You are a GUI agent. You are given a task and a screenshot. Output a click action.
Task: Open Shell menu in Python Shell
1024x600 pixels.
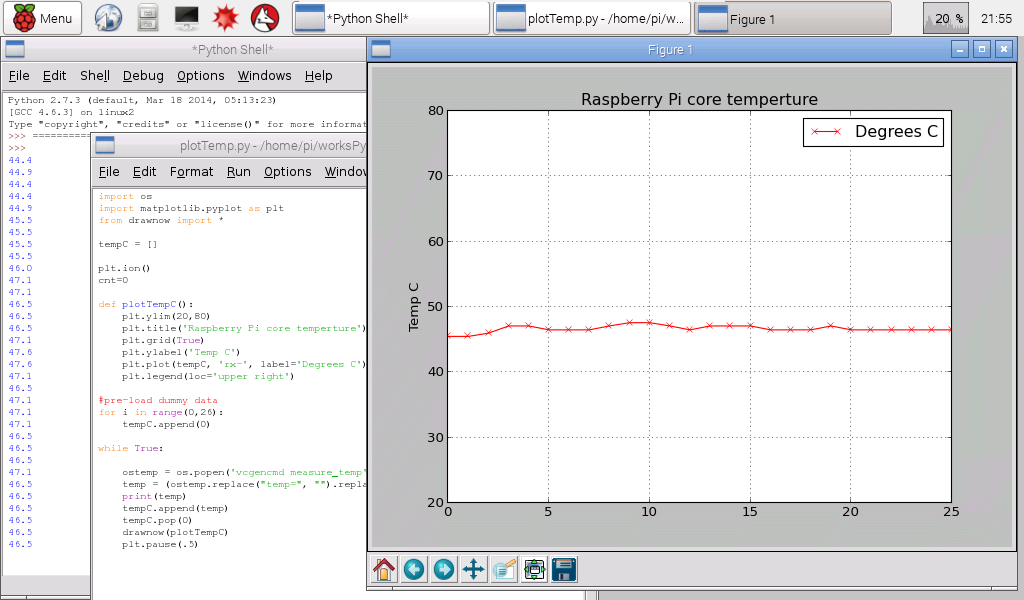(95, 76)
